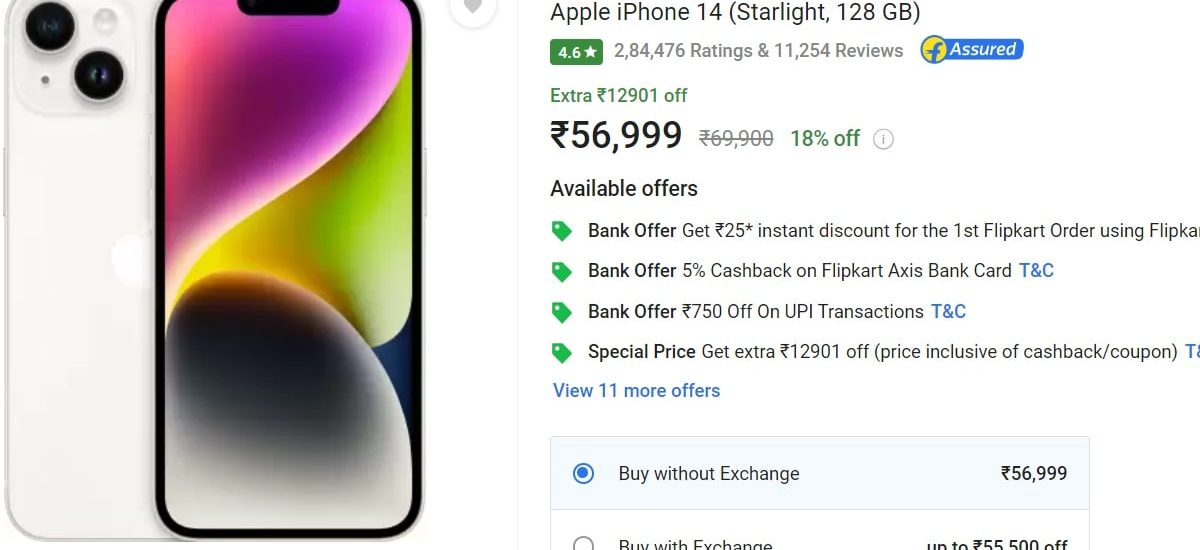Click the Special Price tag icon
Screen dimensions: 1200x550
tap(562, 352)
